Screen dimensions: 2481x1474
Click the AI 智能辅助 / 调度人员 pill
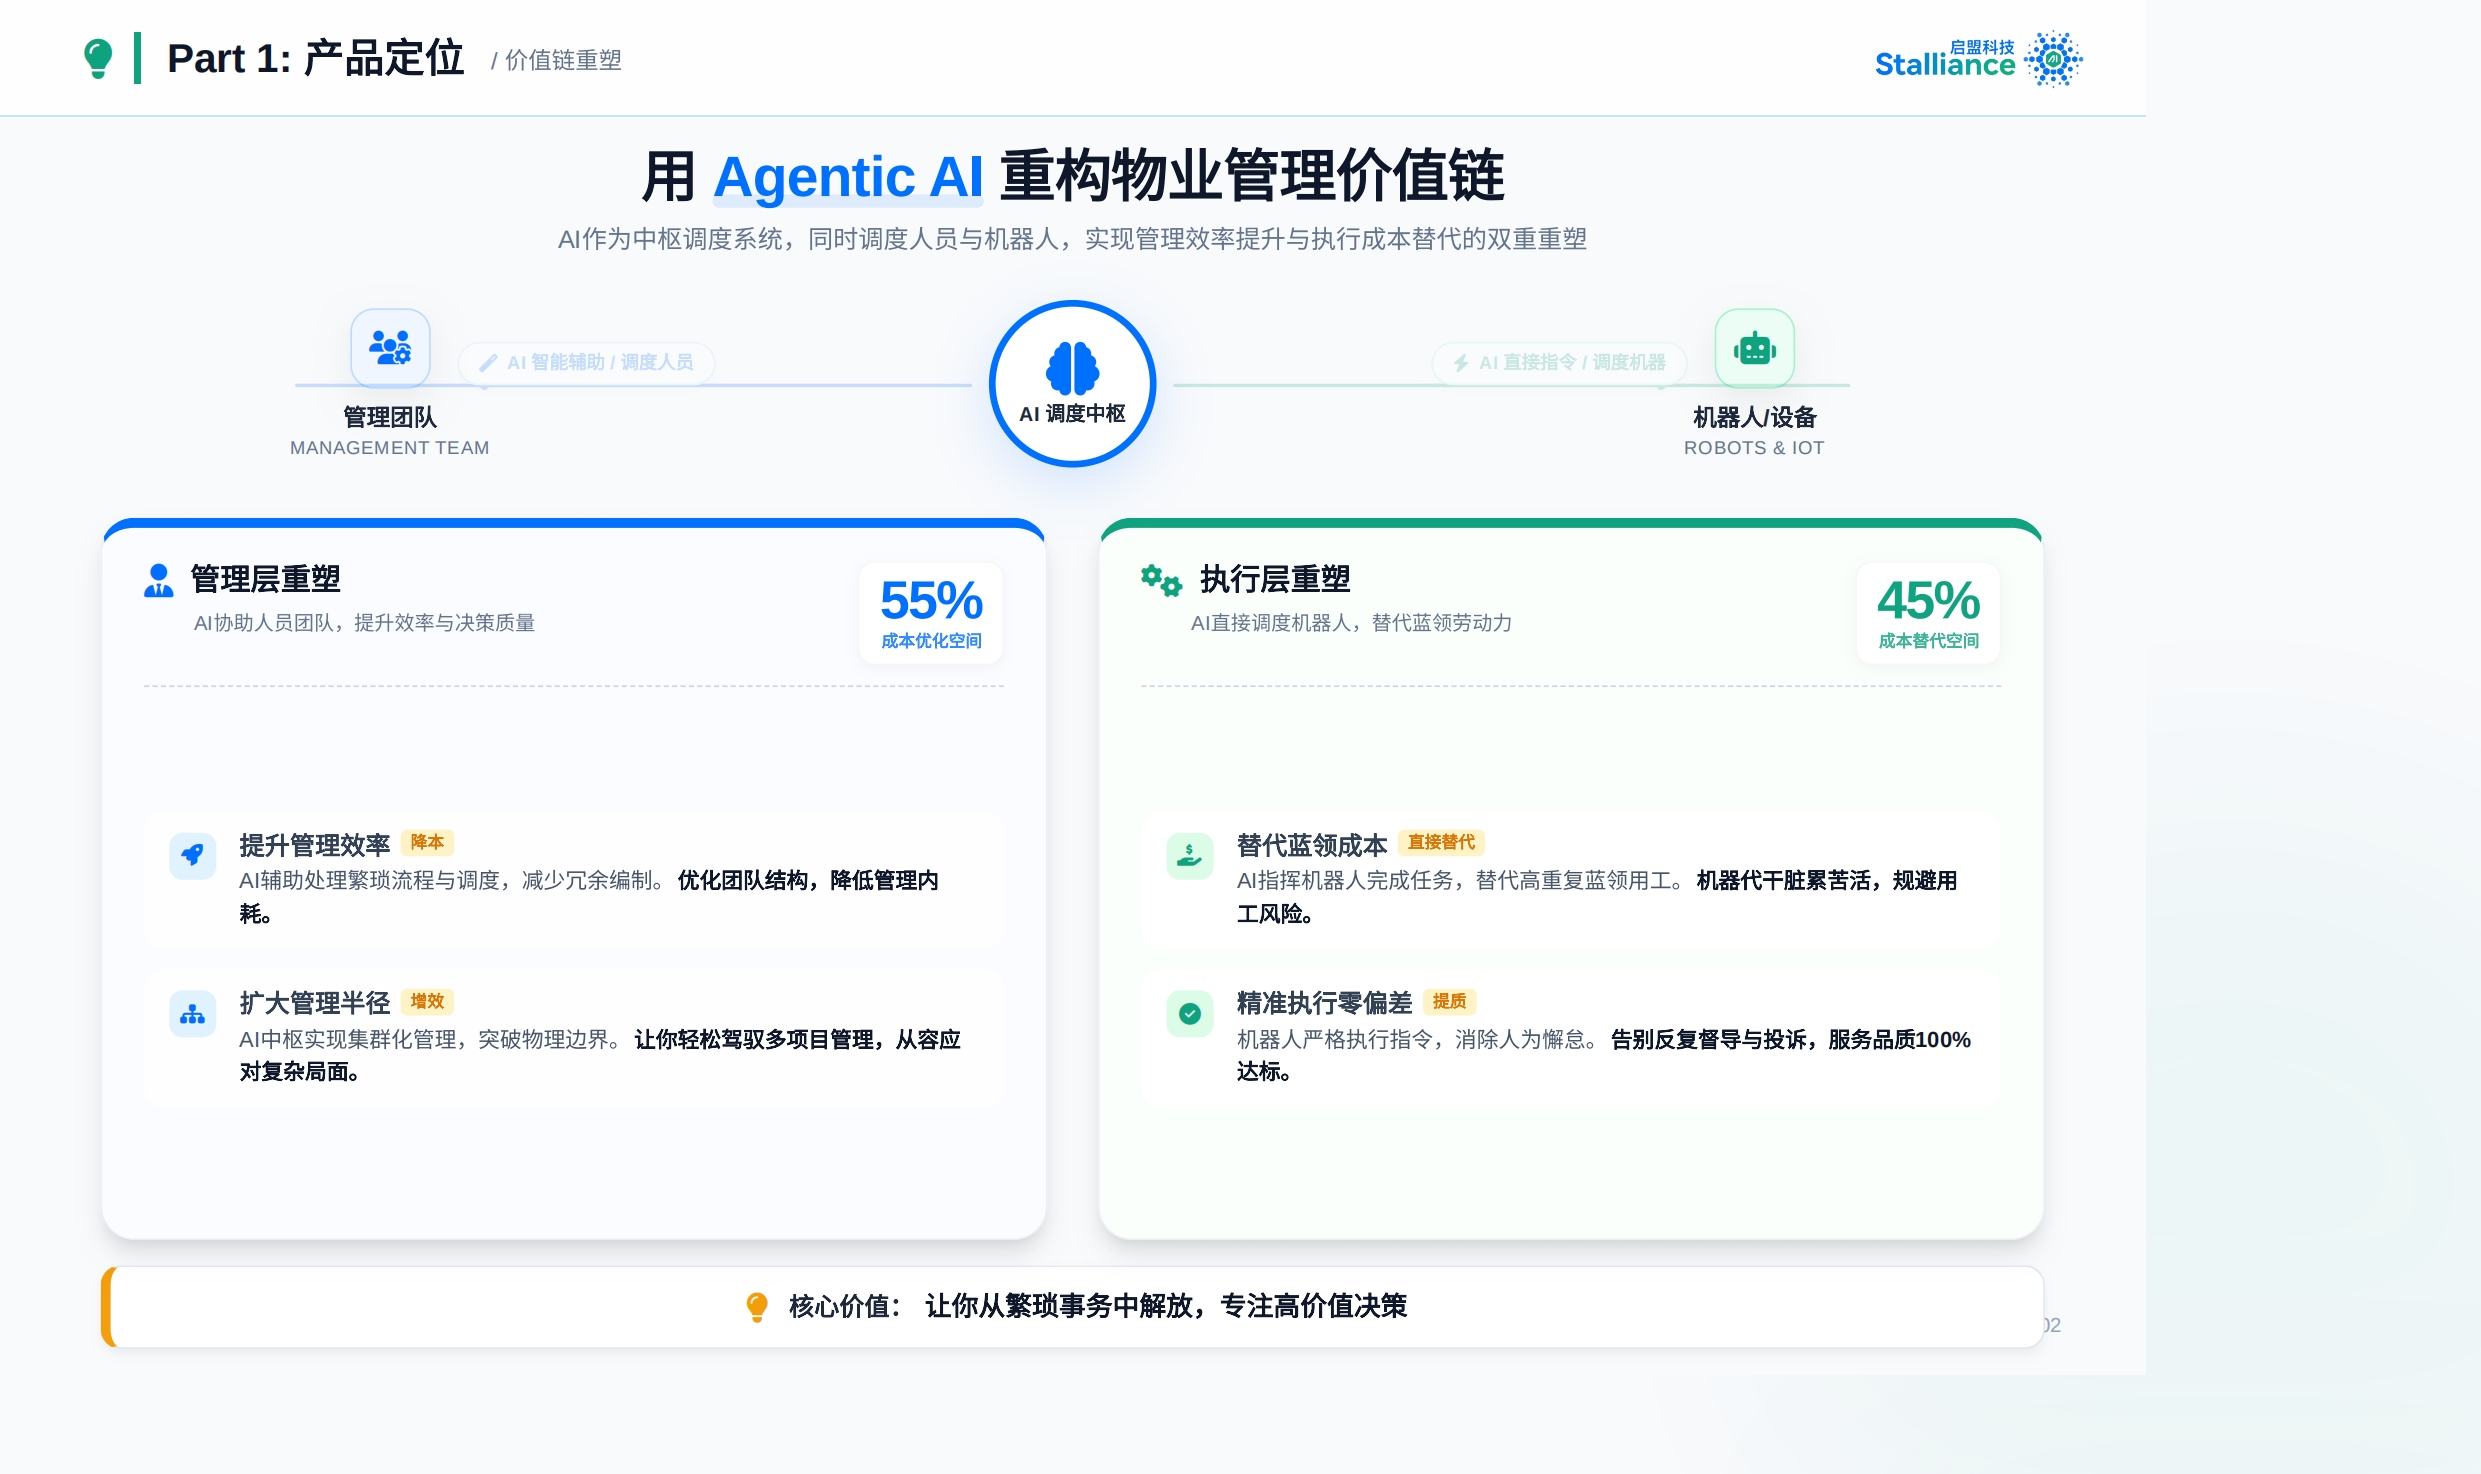coord(587,362)
